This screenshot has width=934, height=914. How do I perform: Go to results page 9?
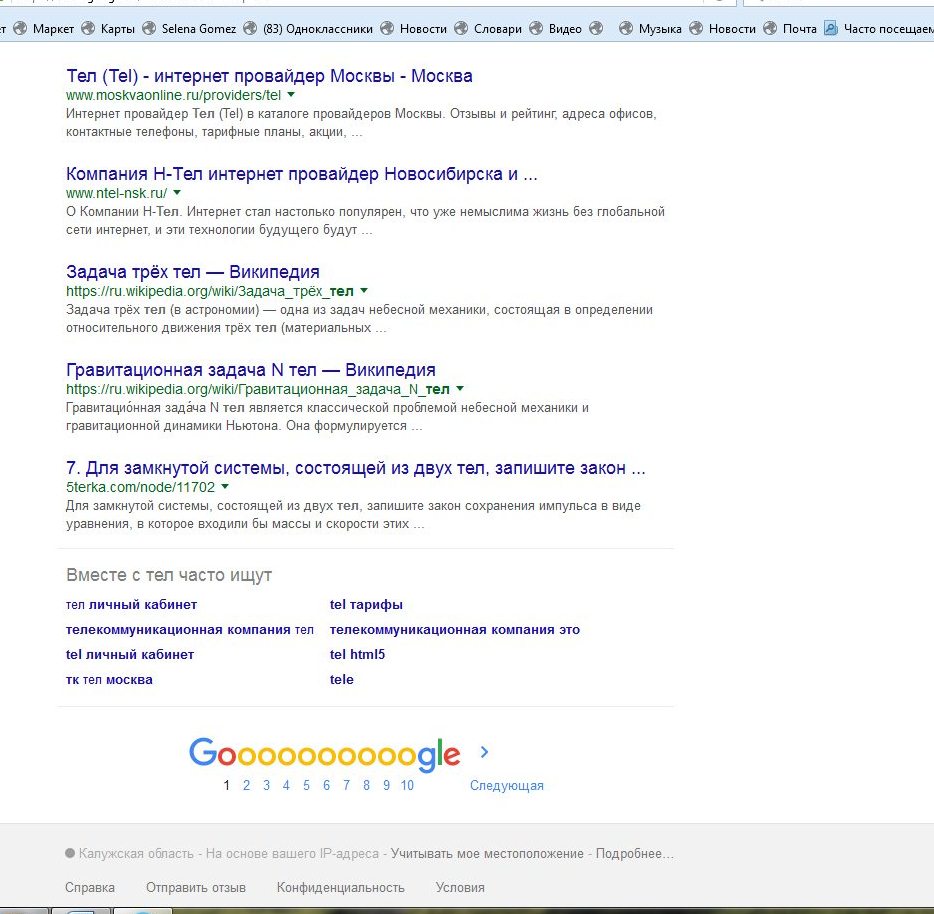pos(387,785)
